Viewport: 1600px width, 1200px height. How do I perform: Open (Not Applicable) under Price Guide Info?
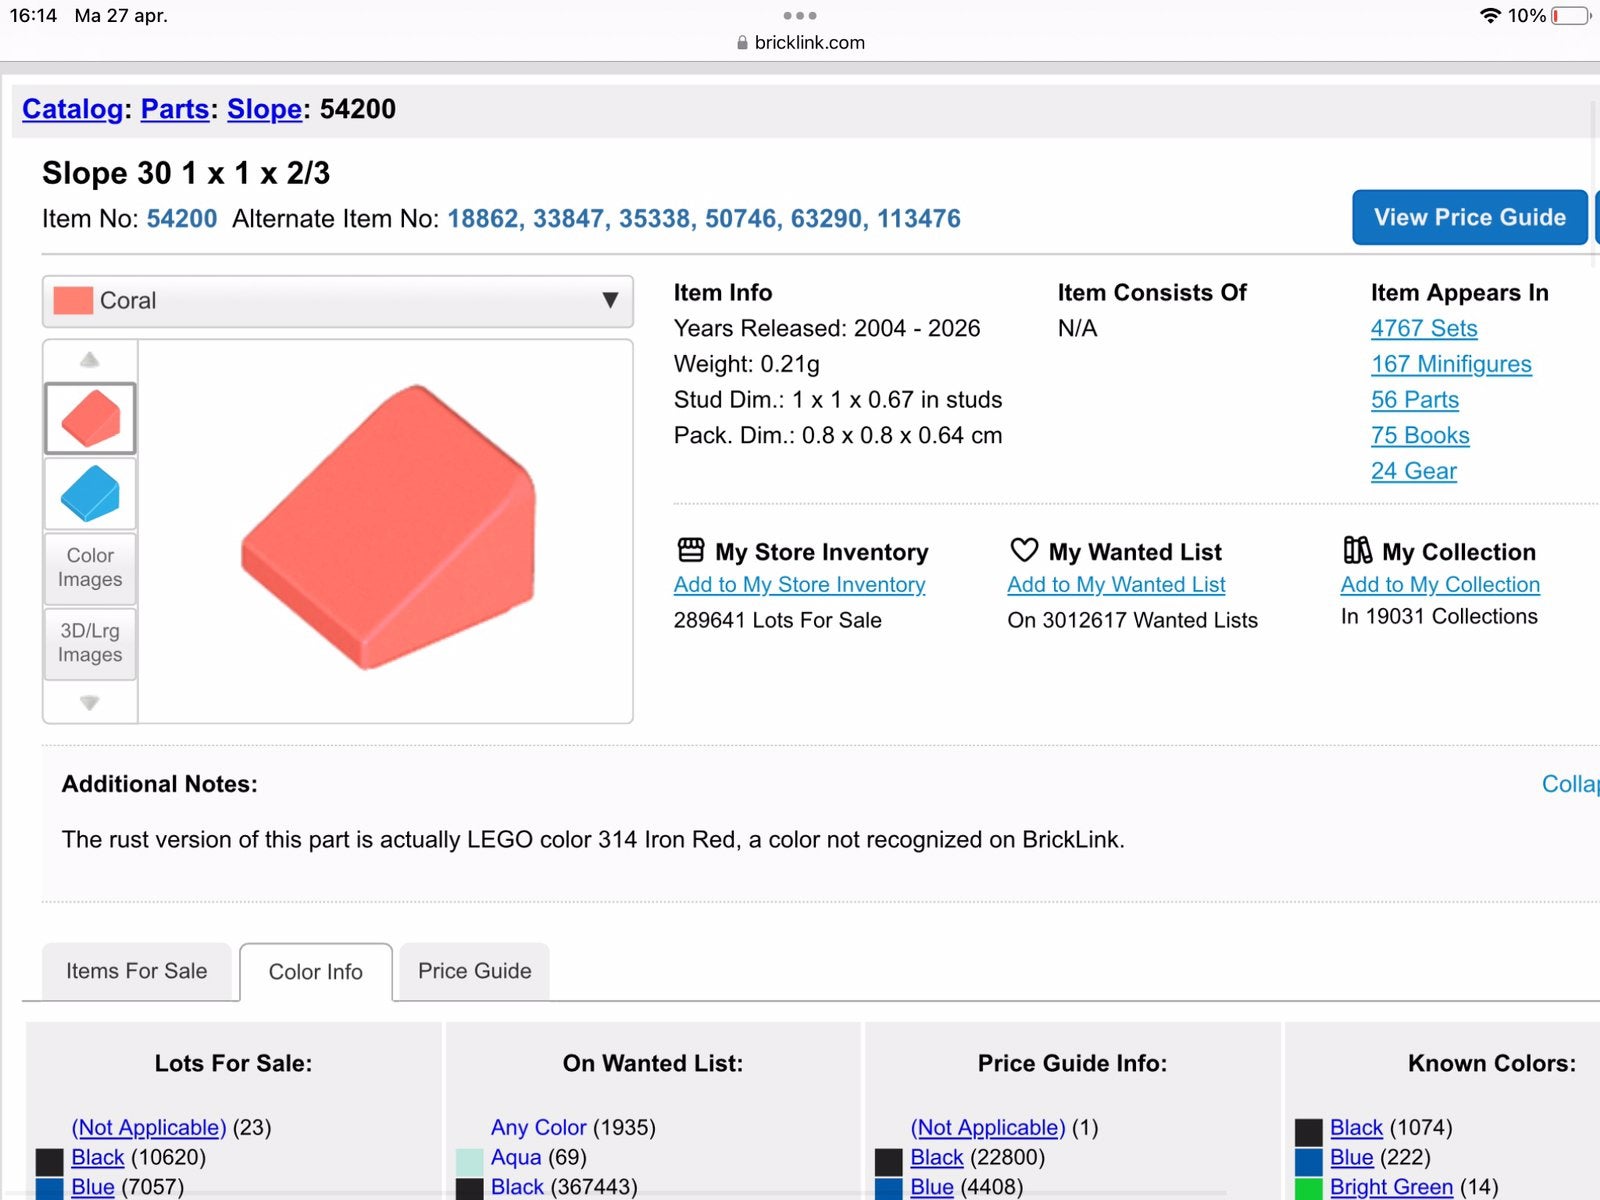pyautogui.click(x=988, y=1128)
